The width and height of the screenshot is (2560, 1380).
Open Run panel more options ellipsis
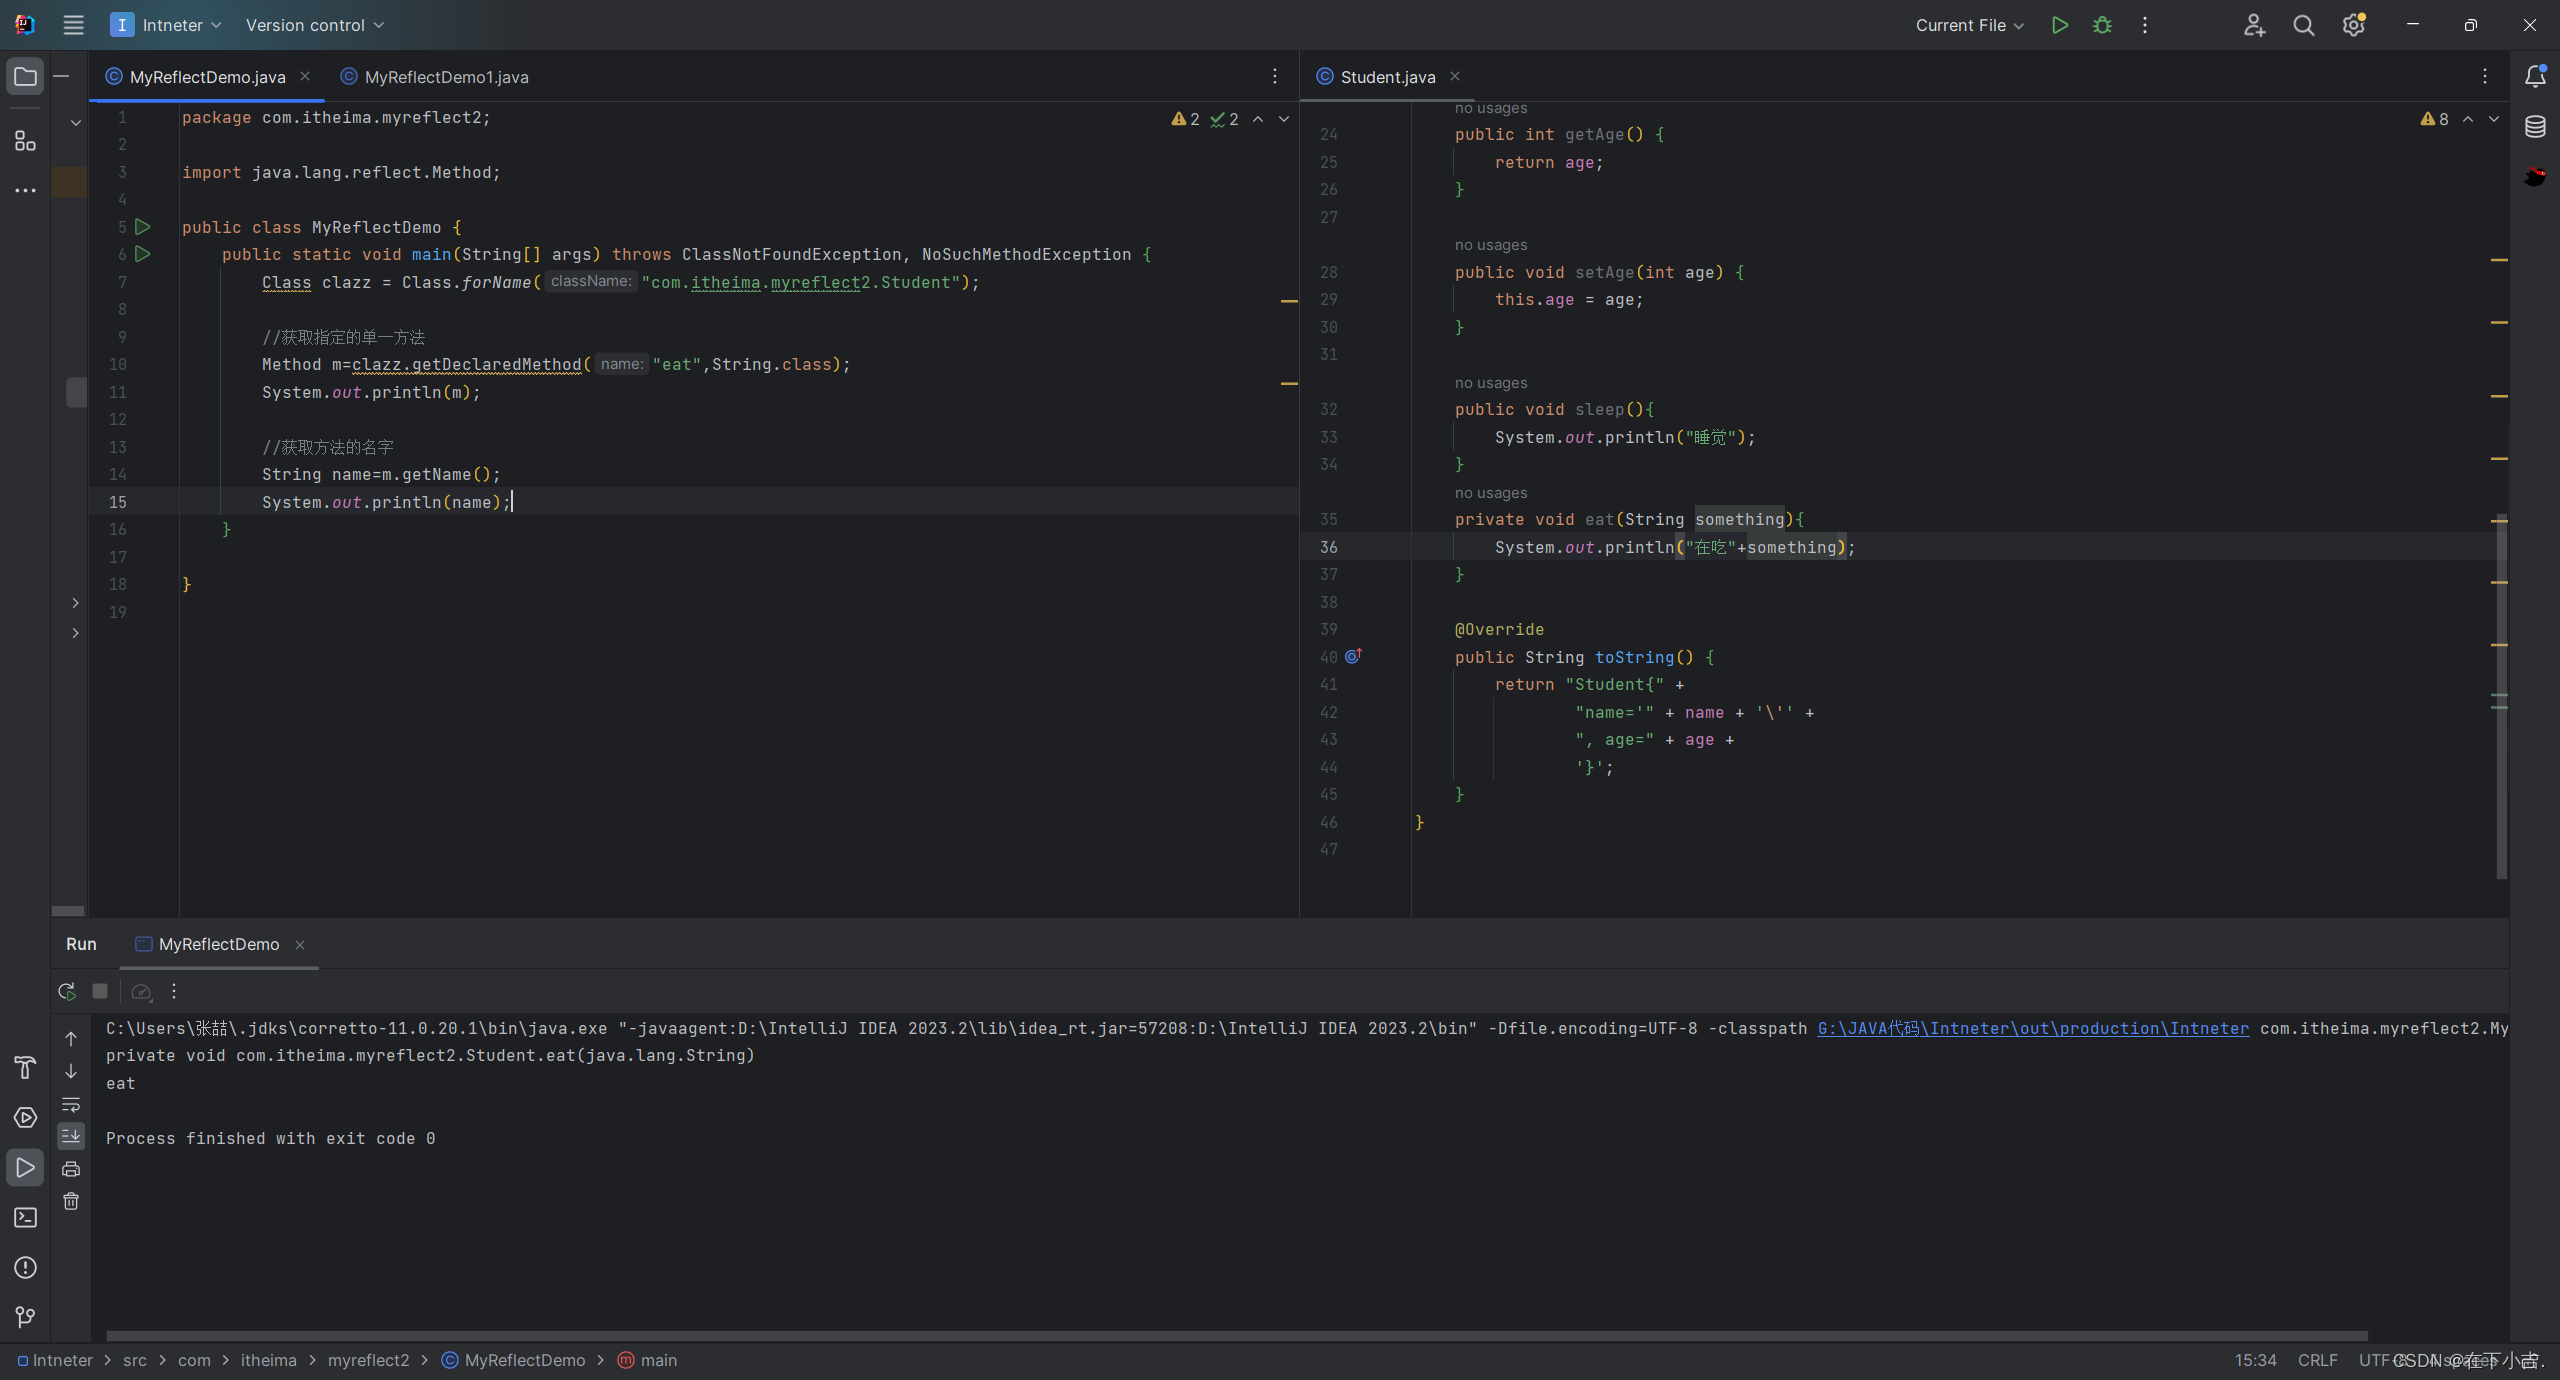[x=174, y=991]
